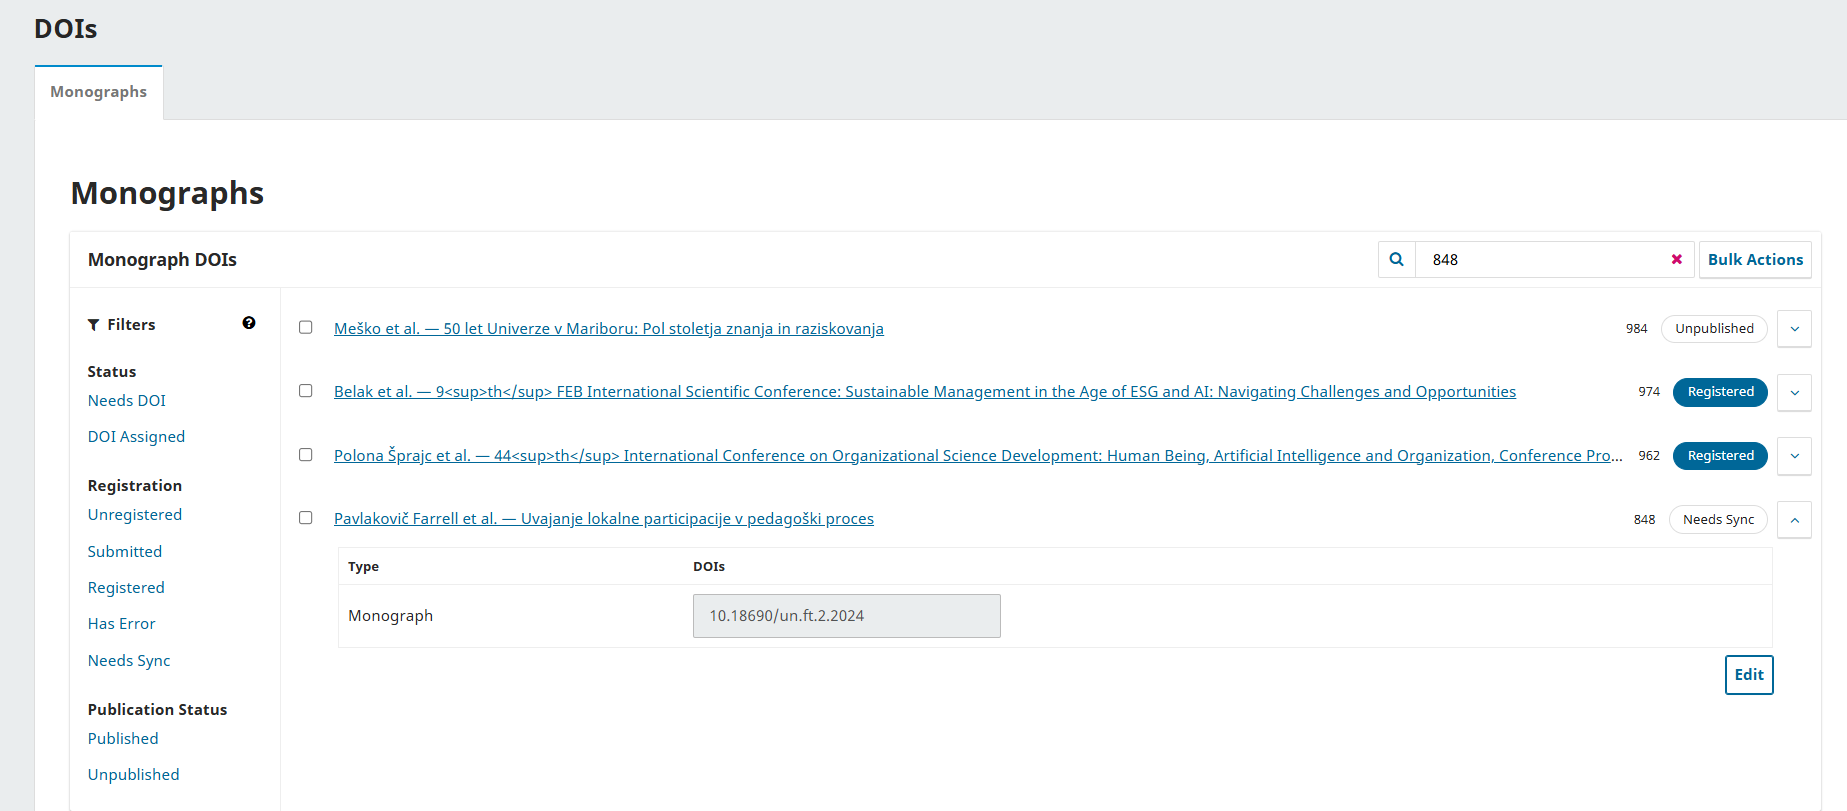Screen dimensions: 1847x811
Task: Collapse the Pavlakovič Farrell et al. row
Action: (x=1794, y=520)
